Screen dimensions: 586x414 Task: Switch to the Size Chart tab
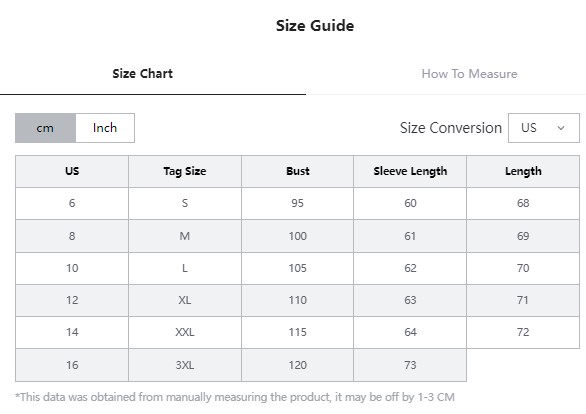[142, 74]
